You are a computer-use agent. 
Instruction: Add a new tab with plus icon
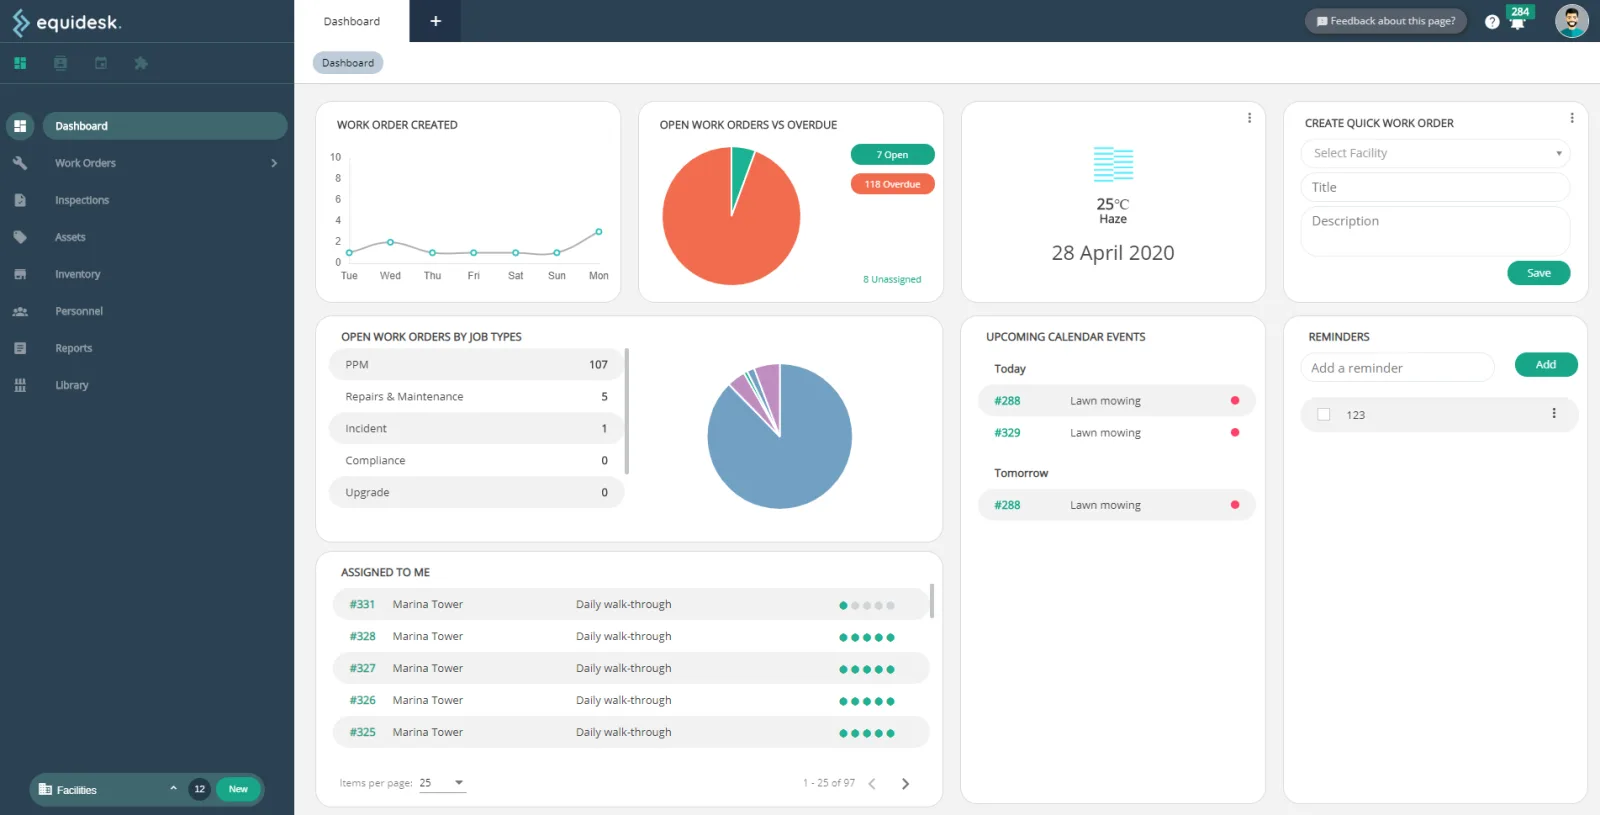pos(435,21)
